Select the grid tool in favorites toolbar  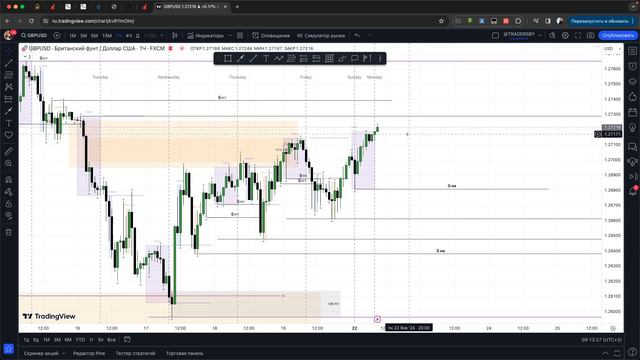coord(329,58)
